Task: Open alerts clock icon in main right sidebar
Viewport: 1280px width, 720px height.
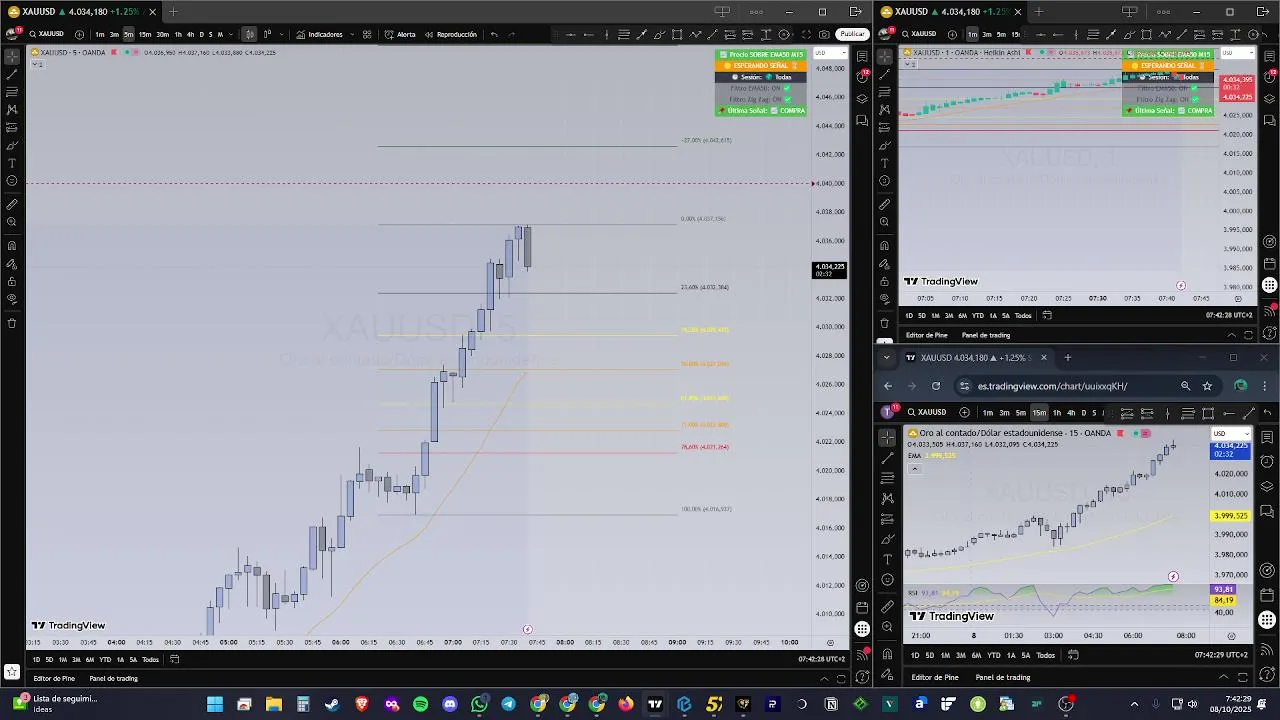Action: [862, 76]
